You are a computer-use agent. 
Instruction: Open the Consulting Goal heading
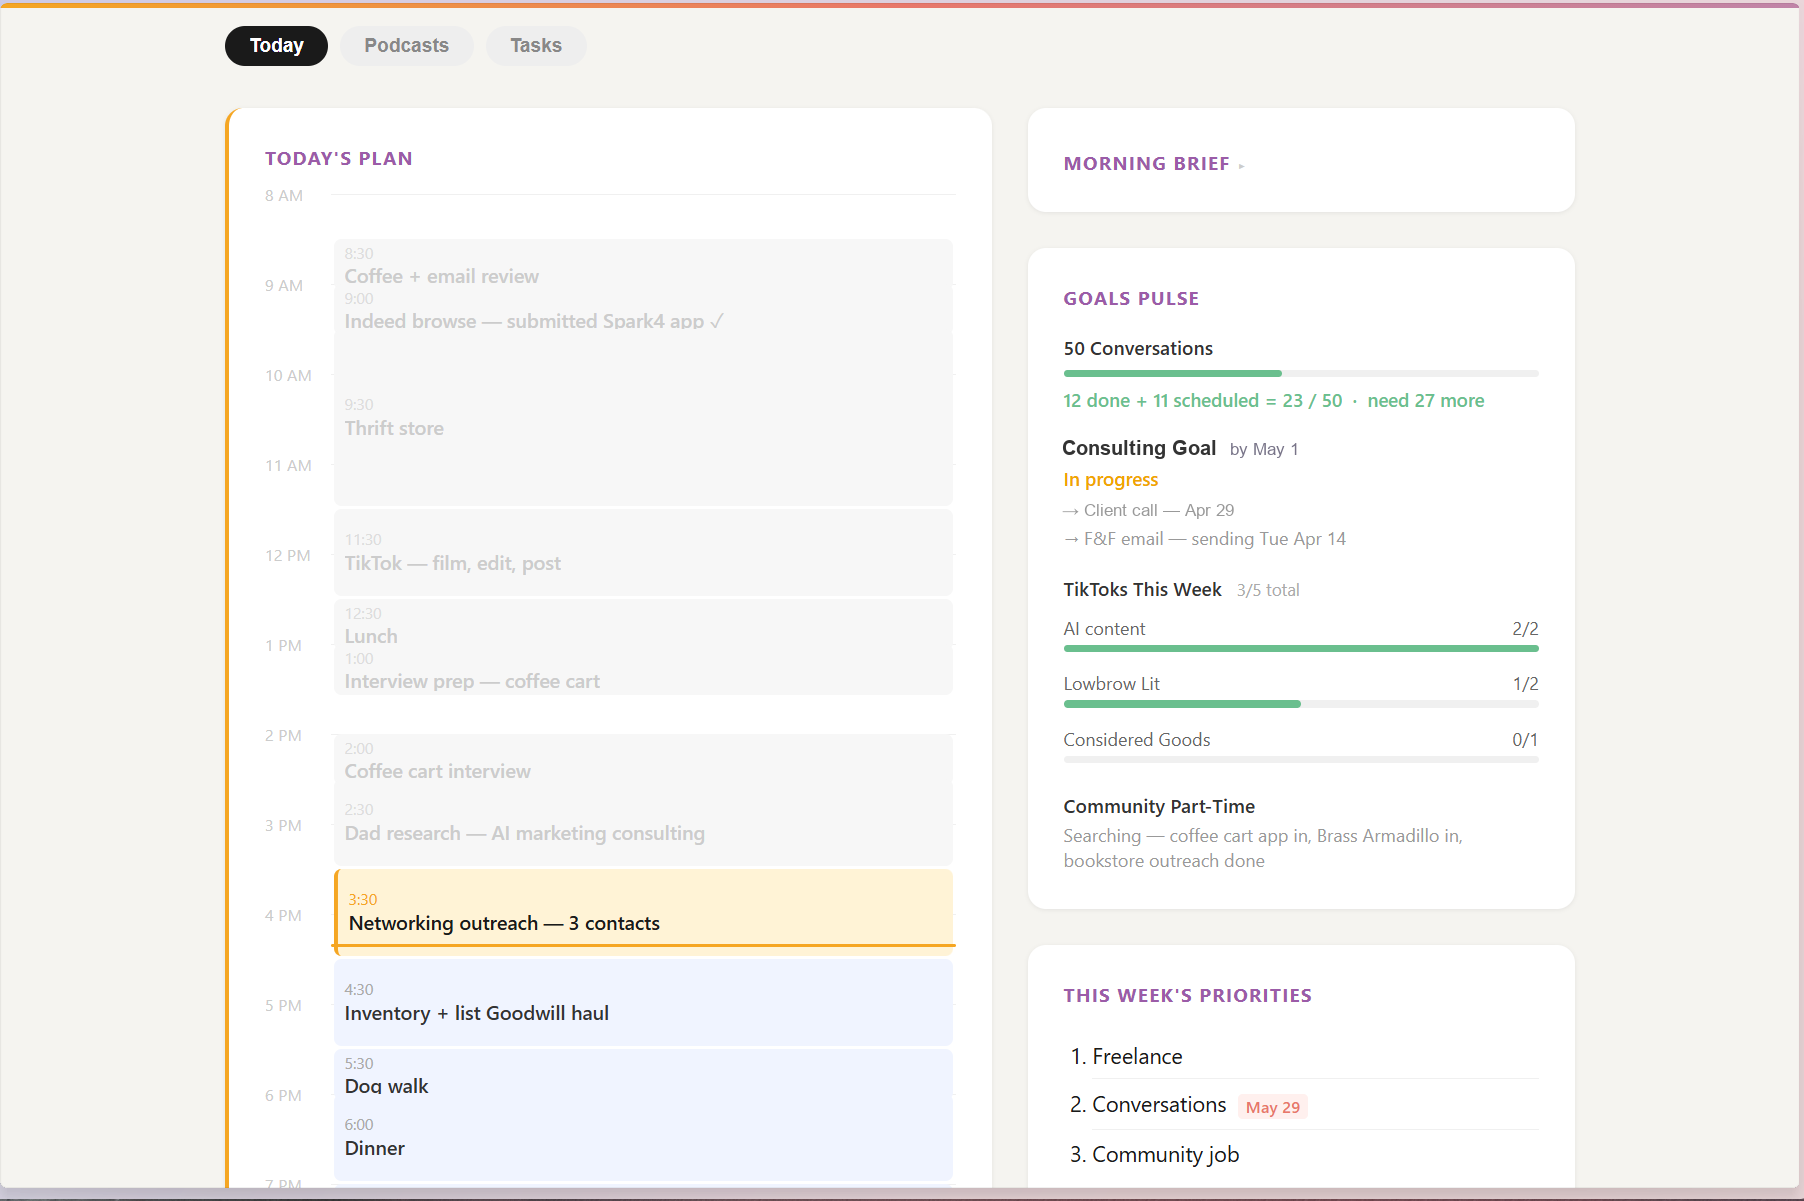coord(1139,448)
